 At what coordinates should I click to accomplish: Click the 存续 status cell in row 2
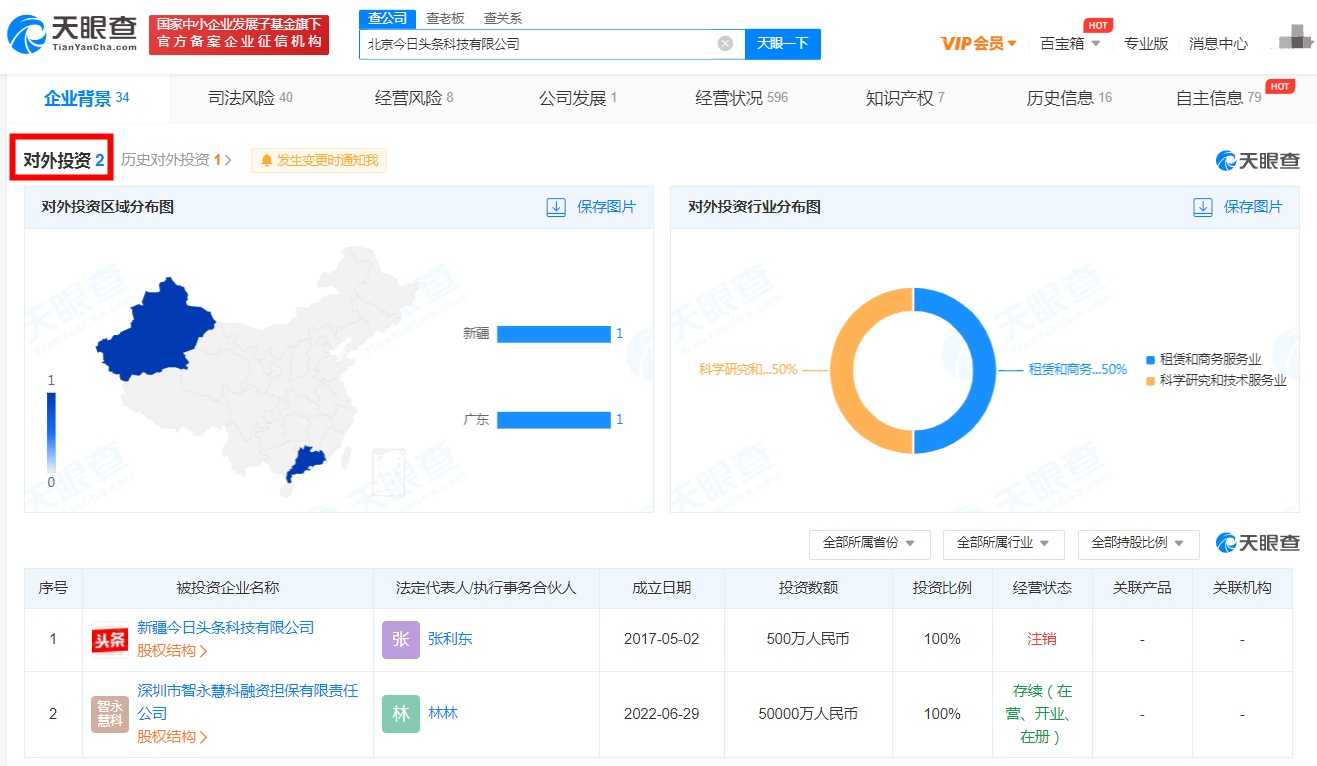tap(1042, 714)
